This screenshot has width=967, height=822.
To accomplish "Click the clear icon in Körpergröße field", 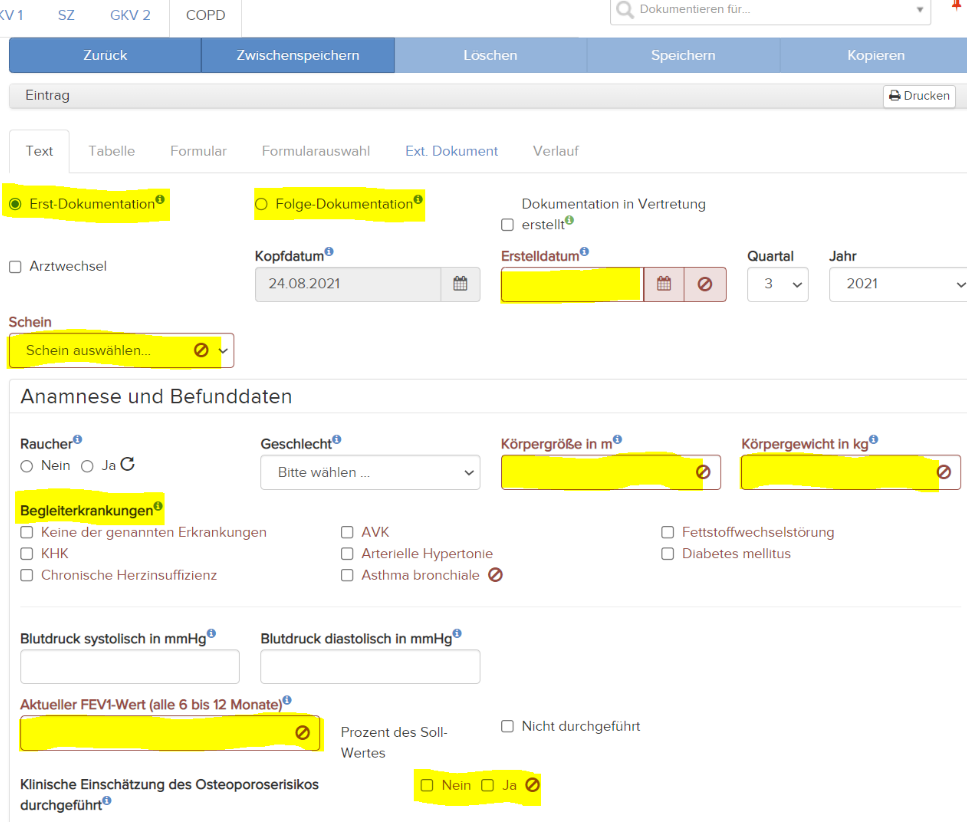I will click(704, 471).
